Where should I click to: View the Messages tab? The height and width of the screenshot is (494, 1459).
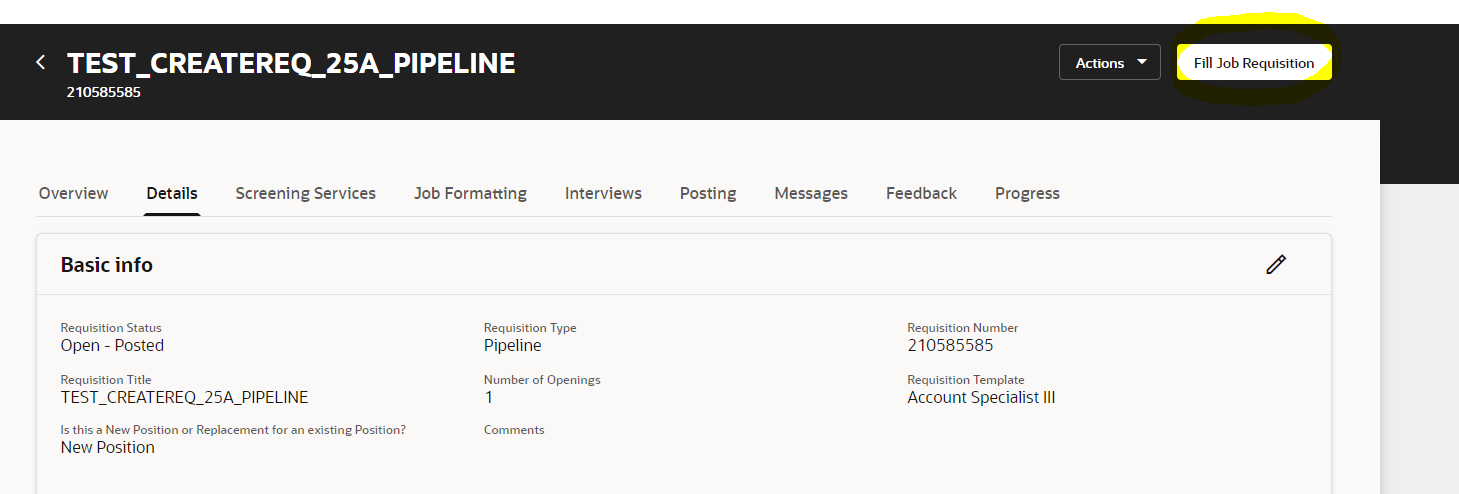tap(811, 193)
